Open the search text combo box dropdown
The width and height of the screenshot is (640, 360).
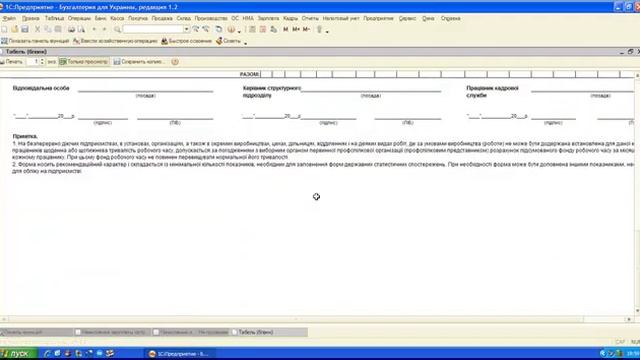pyautogui.click(x=186, y=29)
